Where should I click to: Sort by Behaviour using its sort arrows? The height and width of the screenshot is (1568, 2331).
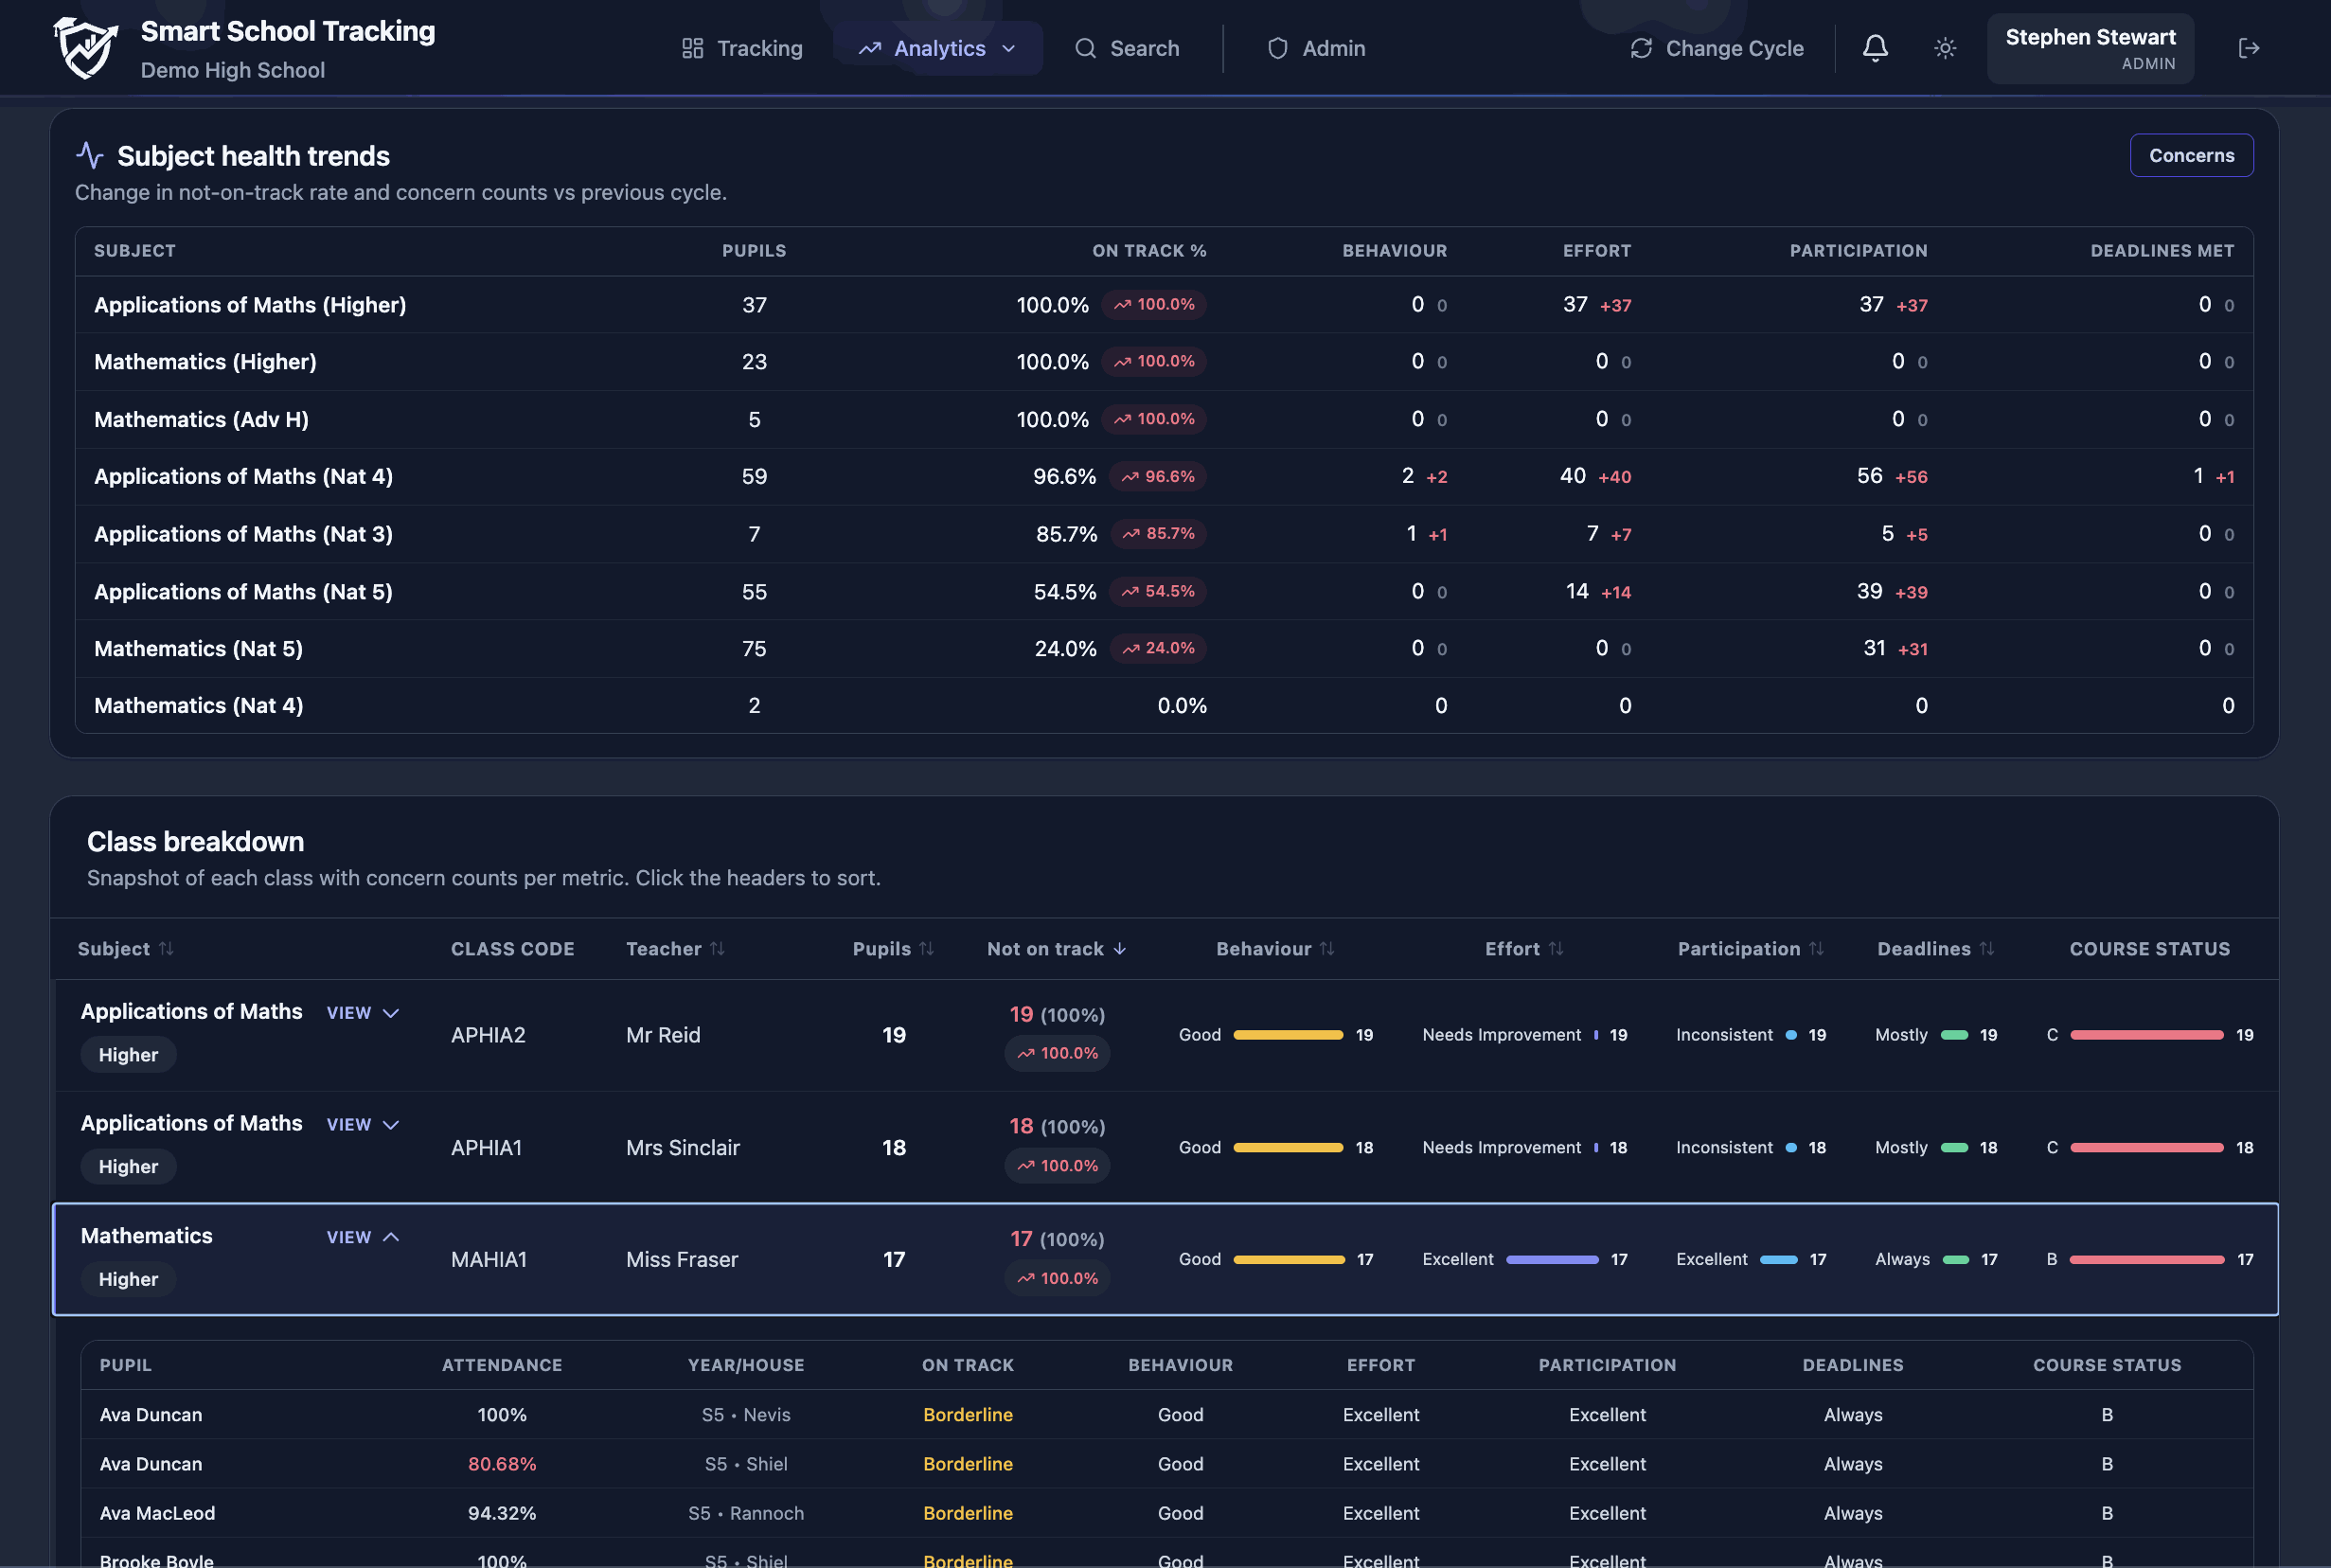pyautogui.click(x=1327, y=948)
